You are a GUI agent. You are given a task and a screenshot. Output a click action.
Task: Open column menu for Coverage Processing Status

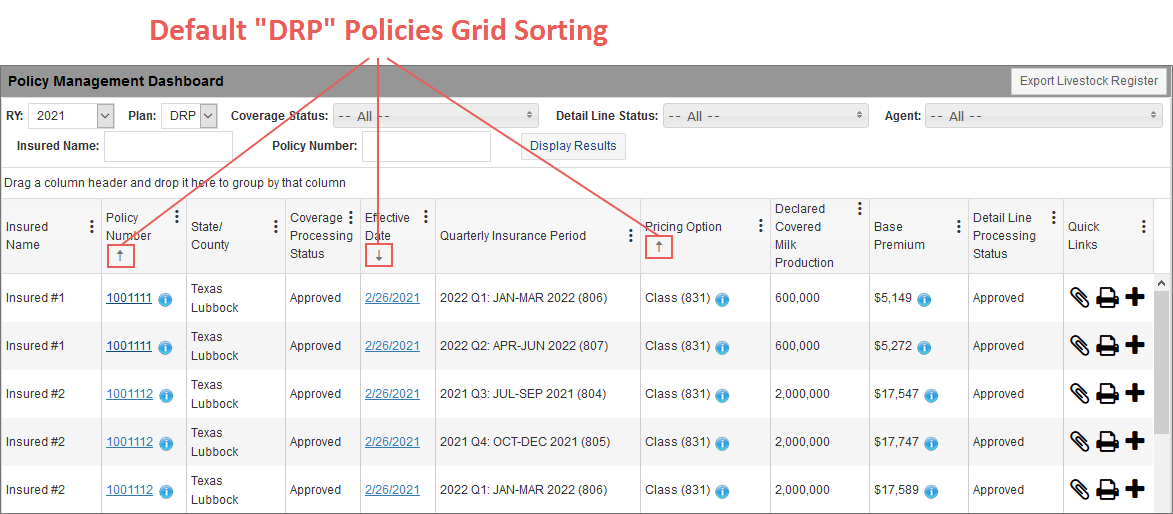(350, 218)
